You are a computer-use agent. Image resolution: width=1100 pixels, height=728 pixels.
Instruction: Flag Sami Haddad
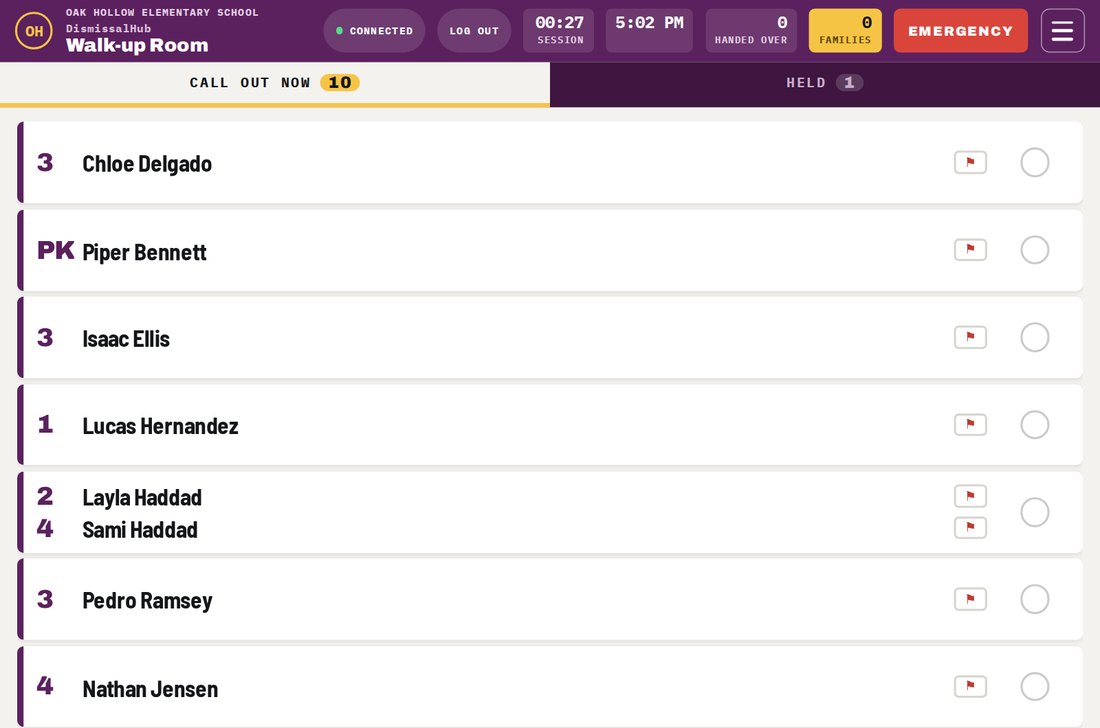point(970,527)
